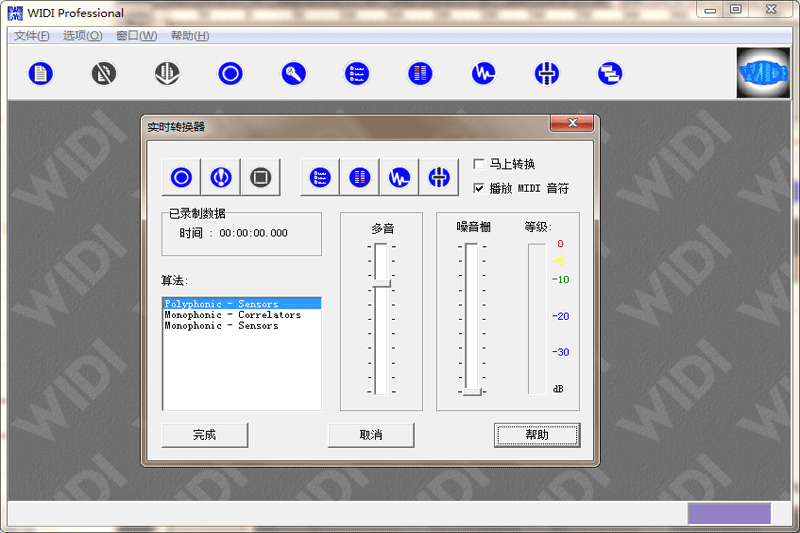Open the event list icon in main toolbar
This screenshot has height=533, width=800.
[x=357, y=73]
